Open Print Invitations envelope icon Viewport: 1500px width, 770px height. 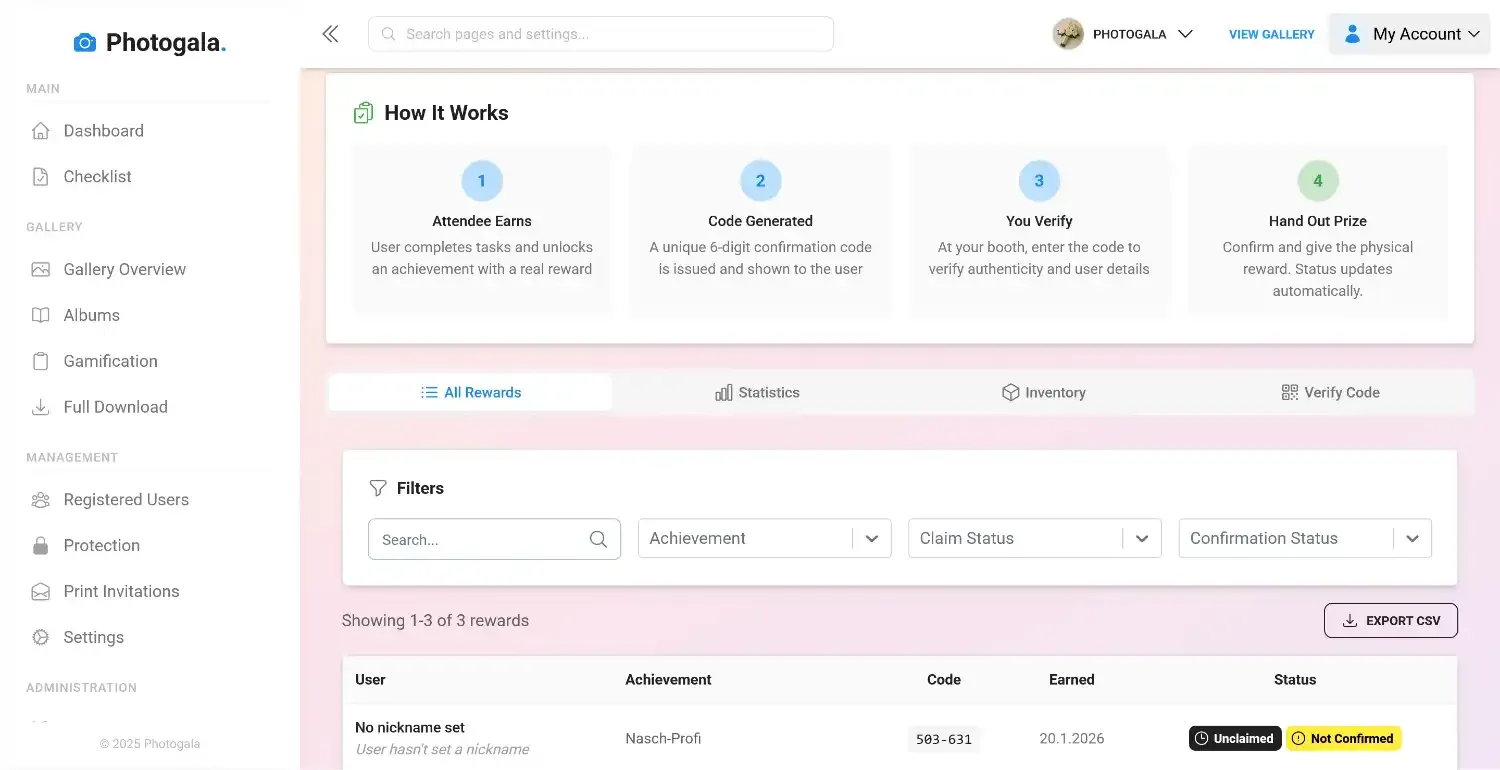pyautogui.click(x=40, y=591)
